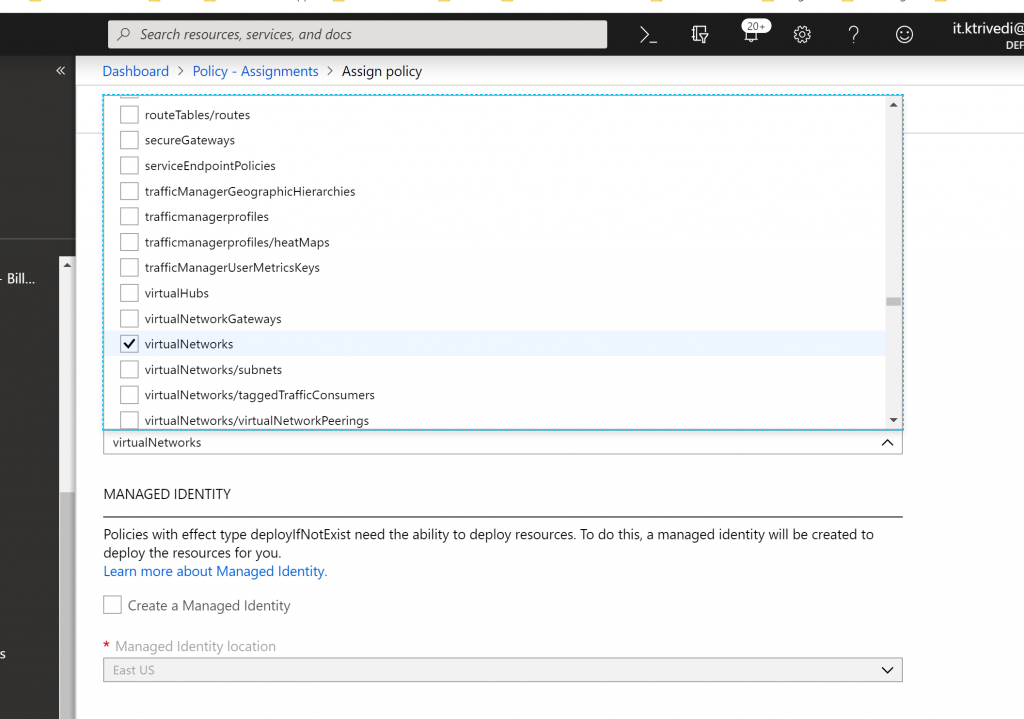The width and height of the screenshot is (1024, 719).
Task: Enable Create a Managed Identity checkbox
Action: coord(113,605)
